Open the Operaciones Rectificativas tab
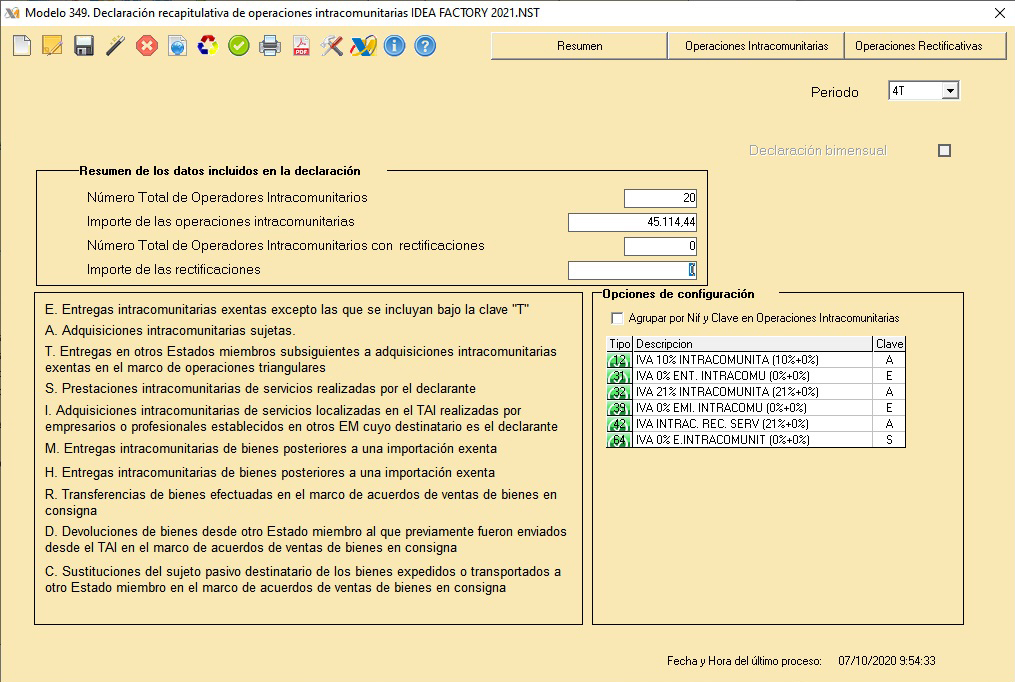 [926, 46]
